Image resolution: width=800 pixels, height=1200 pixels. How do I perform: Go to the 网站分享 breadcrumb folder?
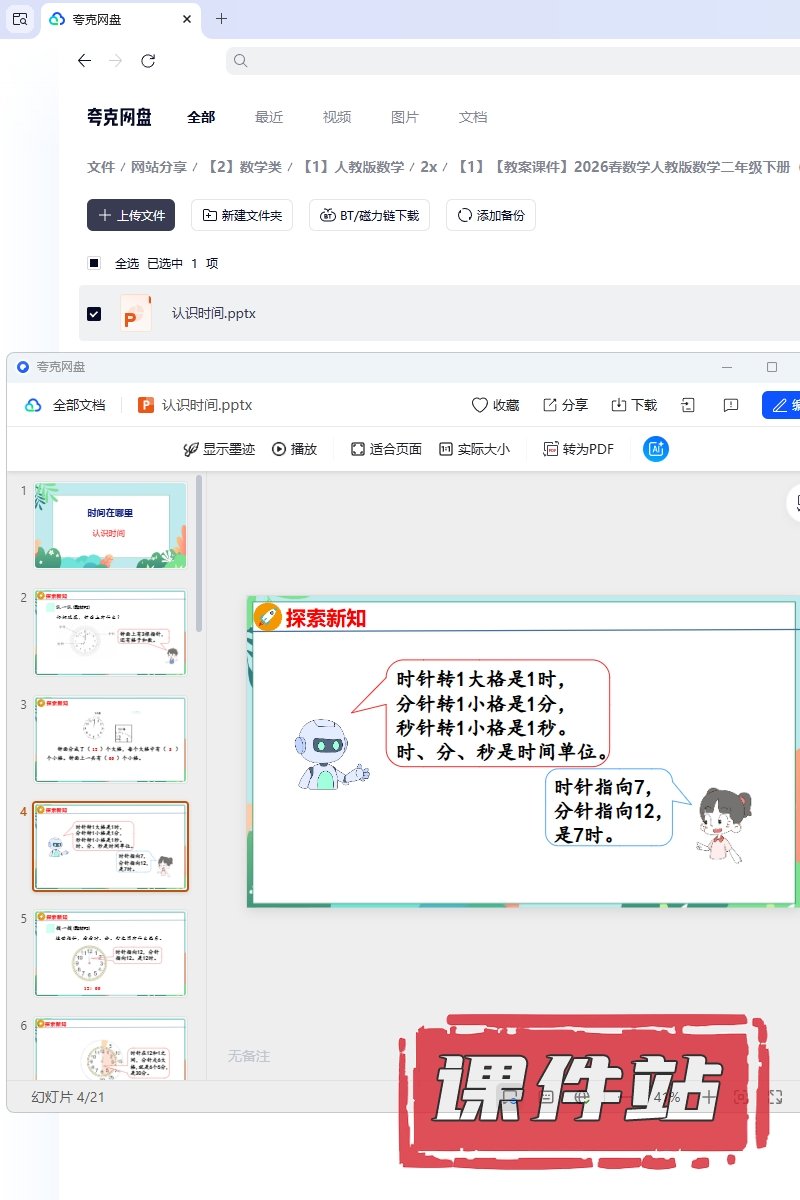(160, 167)
